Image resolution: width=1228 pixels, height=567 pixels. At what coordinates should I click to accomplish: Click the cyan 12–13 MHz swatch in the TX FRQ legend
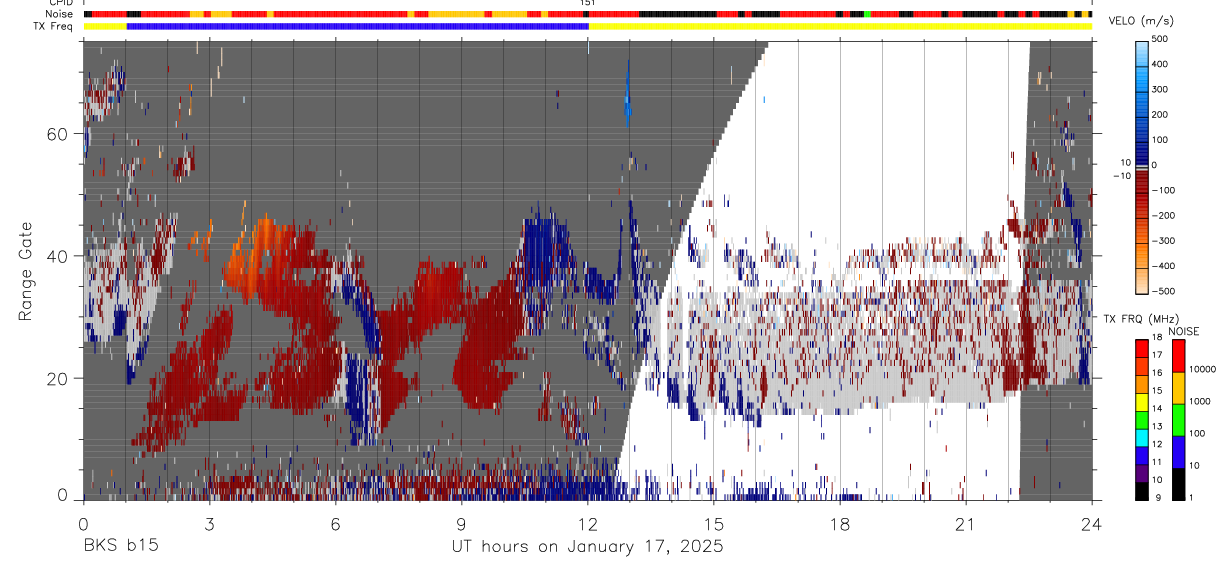pyautogui.click(x=1142, y=437)
